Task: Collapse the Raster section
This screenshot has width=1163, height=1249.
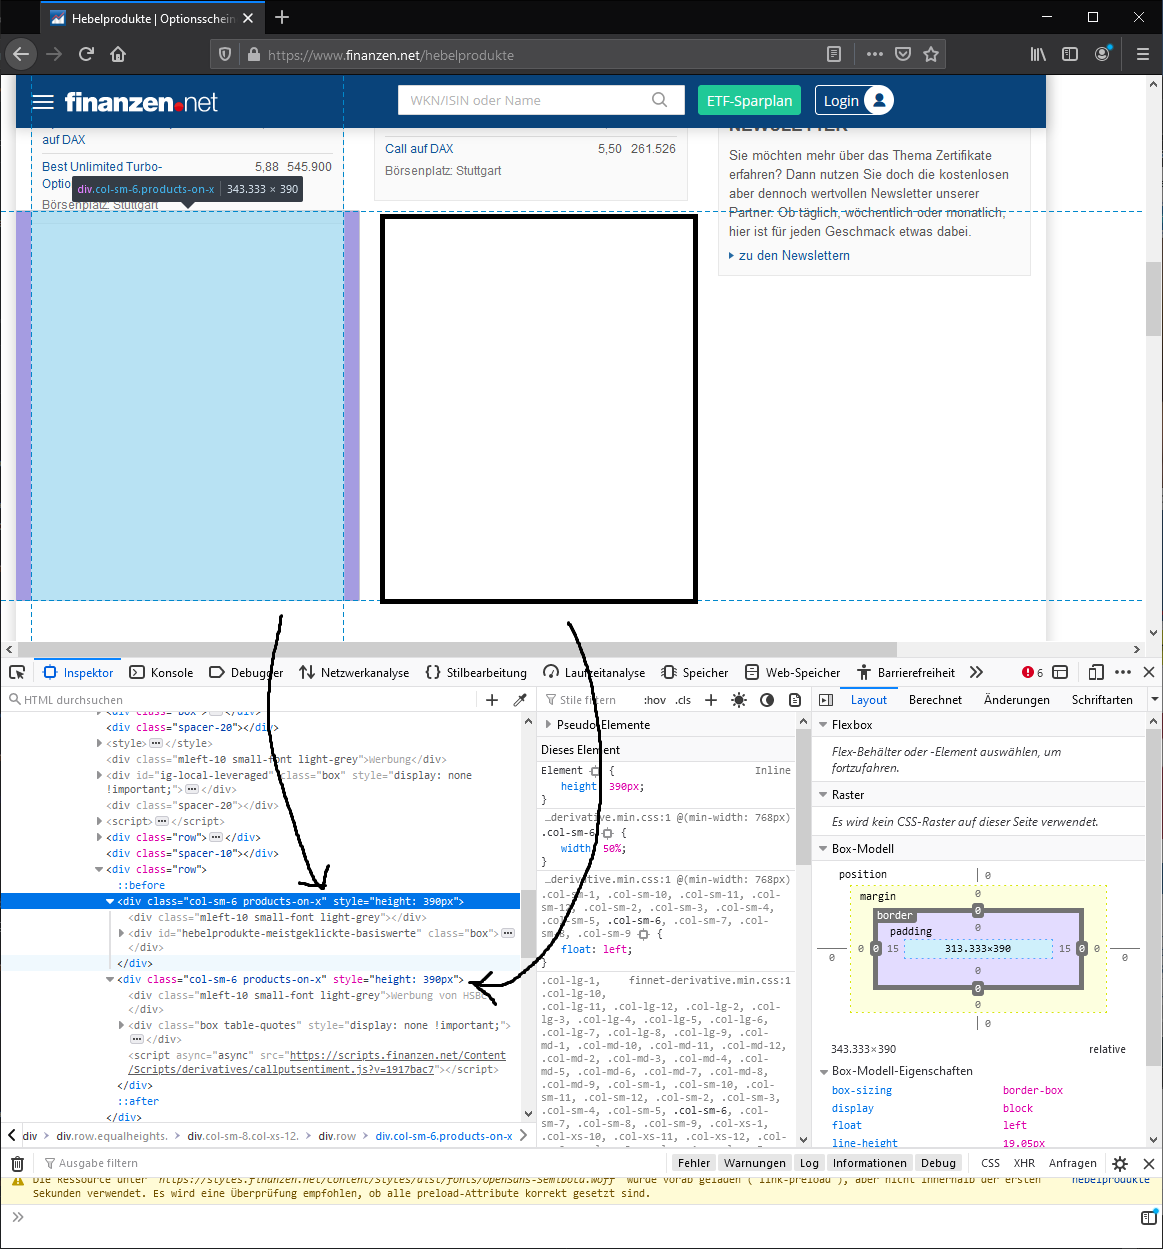Action: tap(823, 795)
